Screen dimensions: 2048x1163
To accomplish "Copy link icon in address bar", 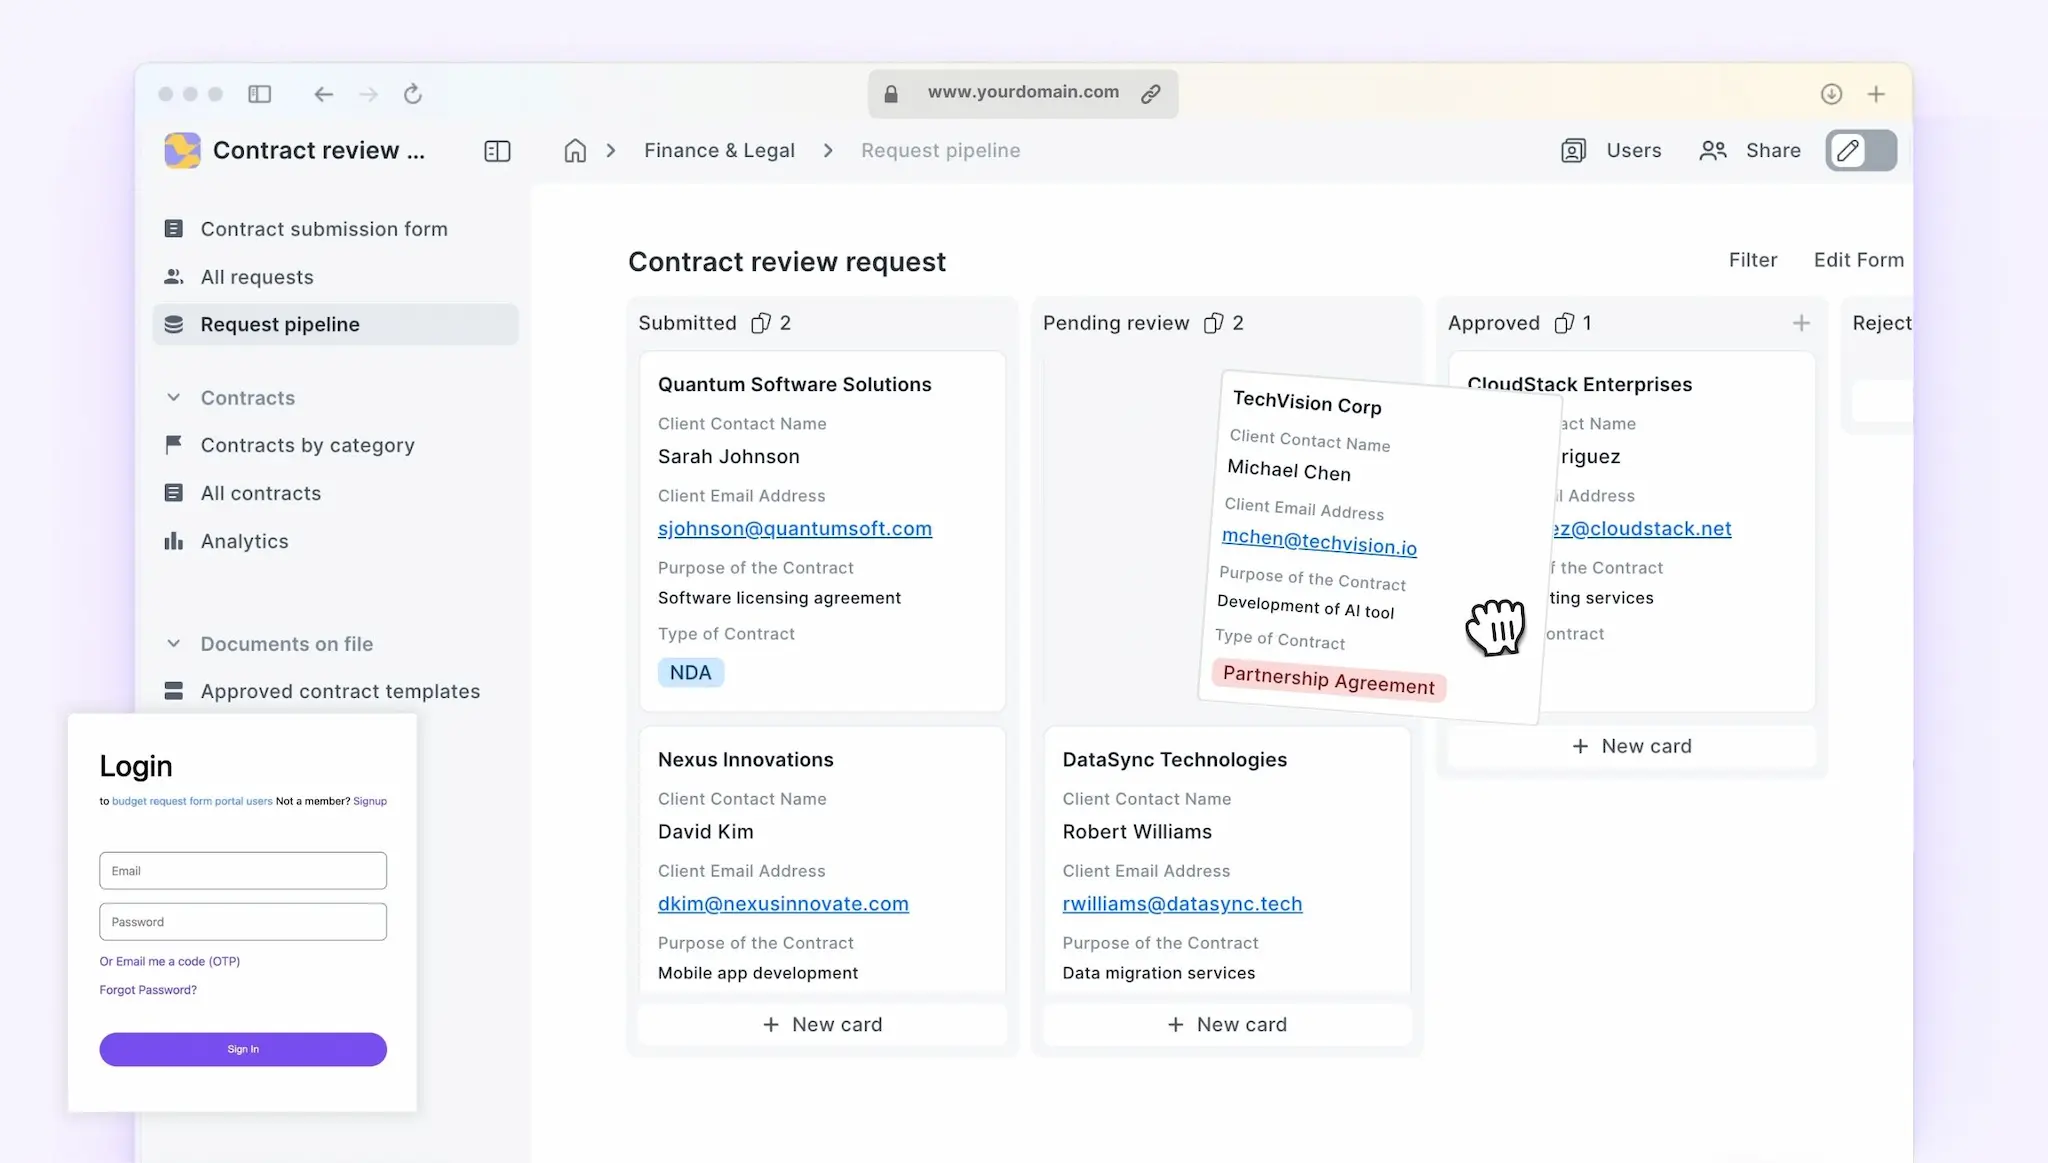I will coord(1151,94).
